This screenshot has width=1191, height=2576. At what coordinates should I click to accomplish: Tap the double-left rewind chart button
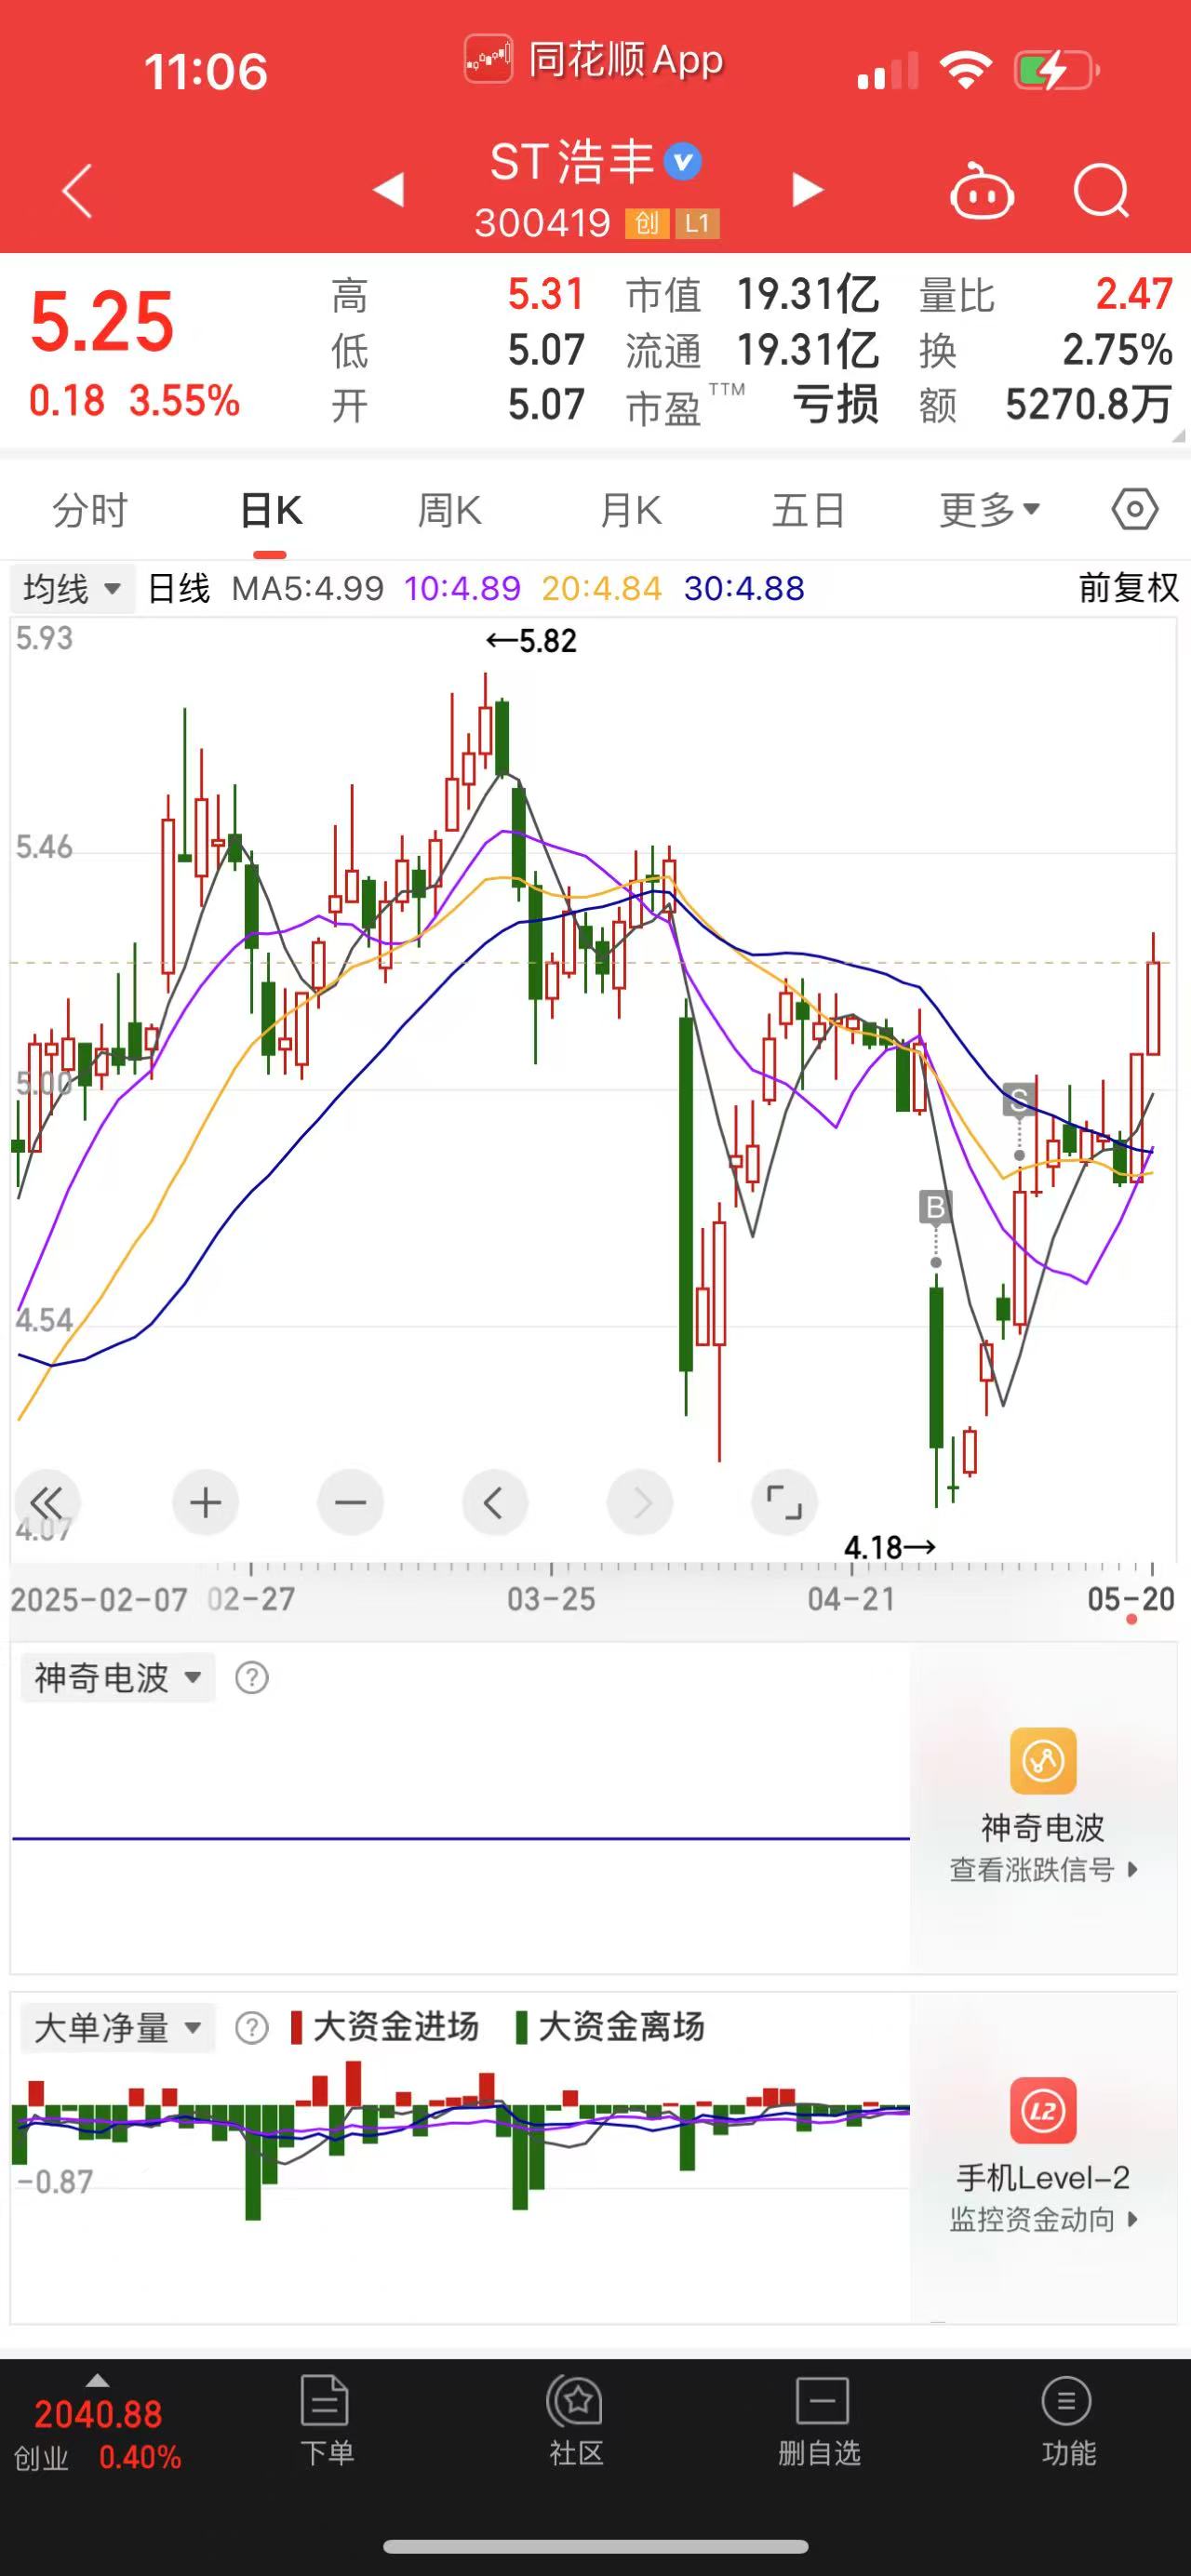[47, 1502]
